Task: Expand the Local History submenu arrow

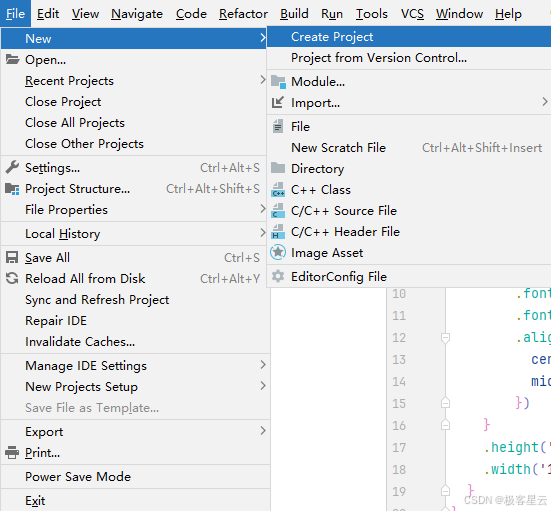Action: tap(262, 233)
